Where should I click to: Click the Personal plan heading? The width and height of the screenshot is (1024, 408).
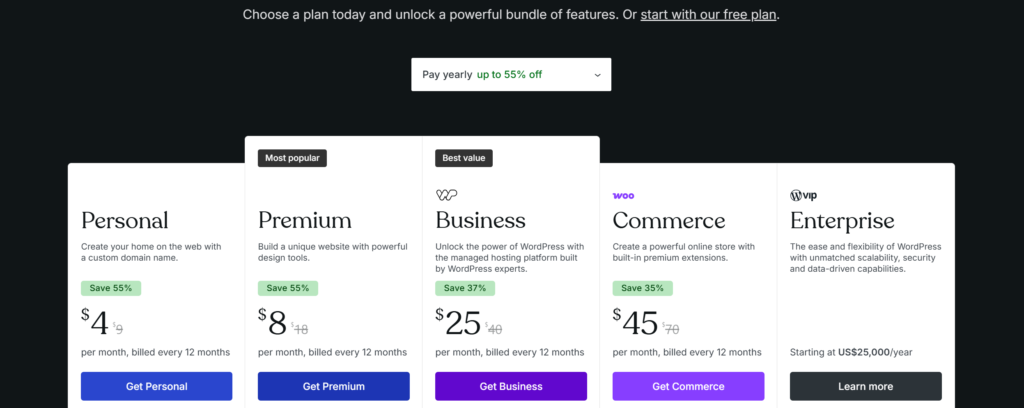tap(124, 220)
